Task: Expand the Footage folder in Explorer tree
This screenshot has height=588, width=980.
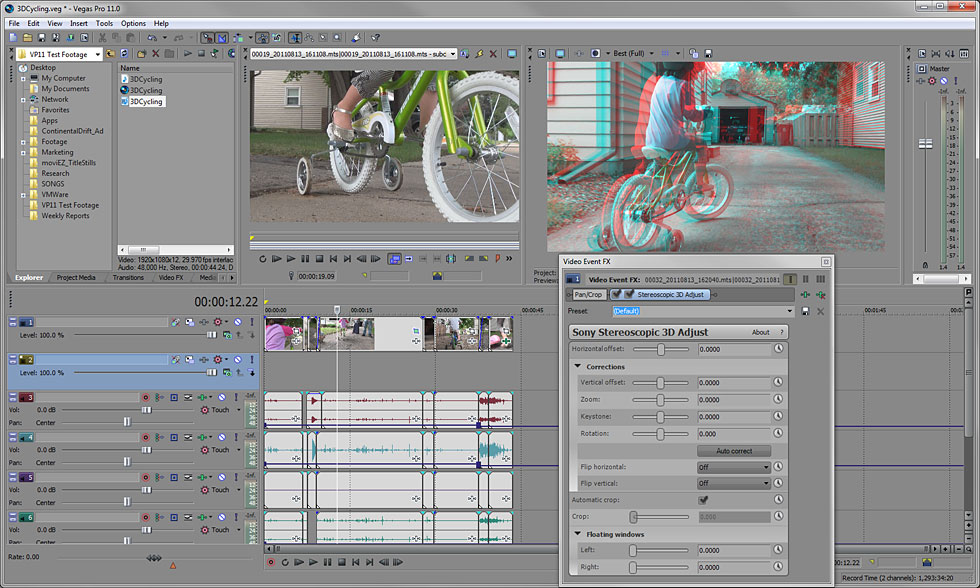Action: (23, 142)
